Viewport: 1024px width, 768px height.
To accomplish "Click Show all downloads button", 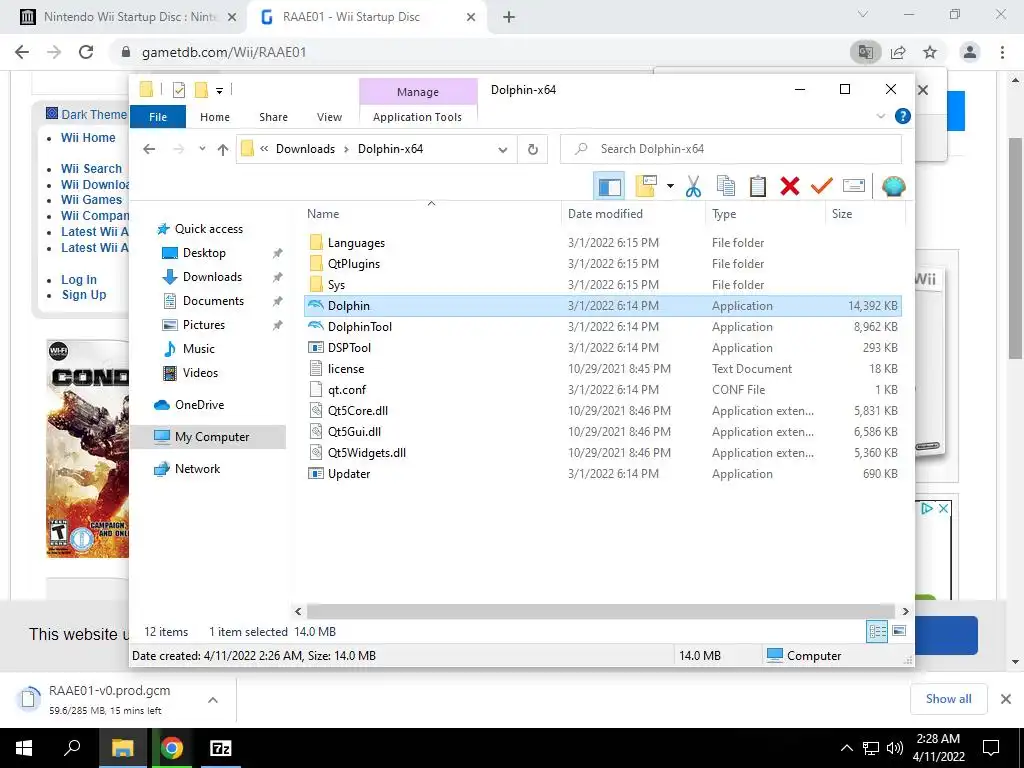I will pyautogui.click(x=948, y=699).
